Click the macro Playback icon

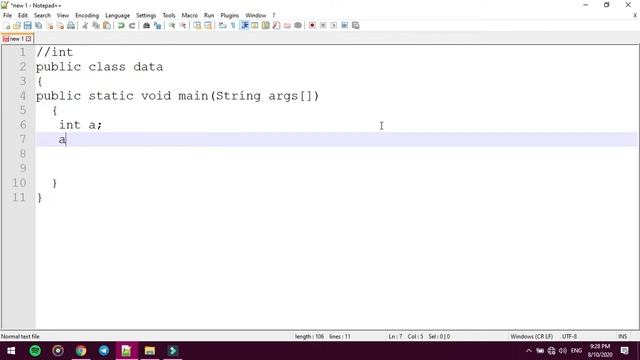(x=333, y=25)
